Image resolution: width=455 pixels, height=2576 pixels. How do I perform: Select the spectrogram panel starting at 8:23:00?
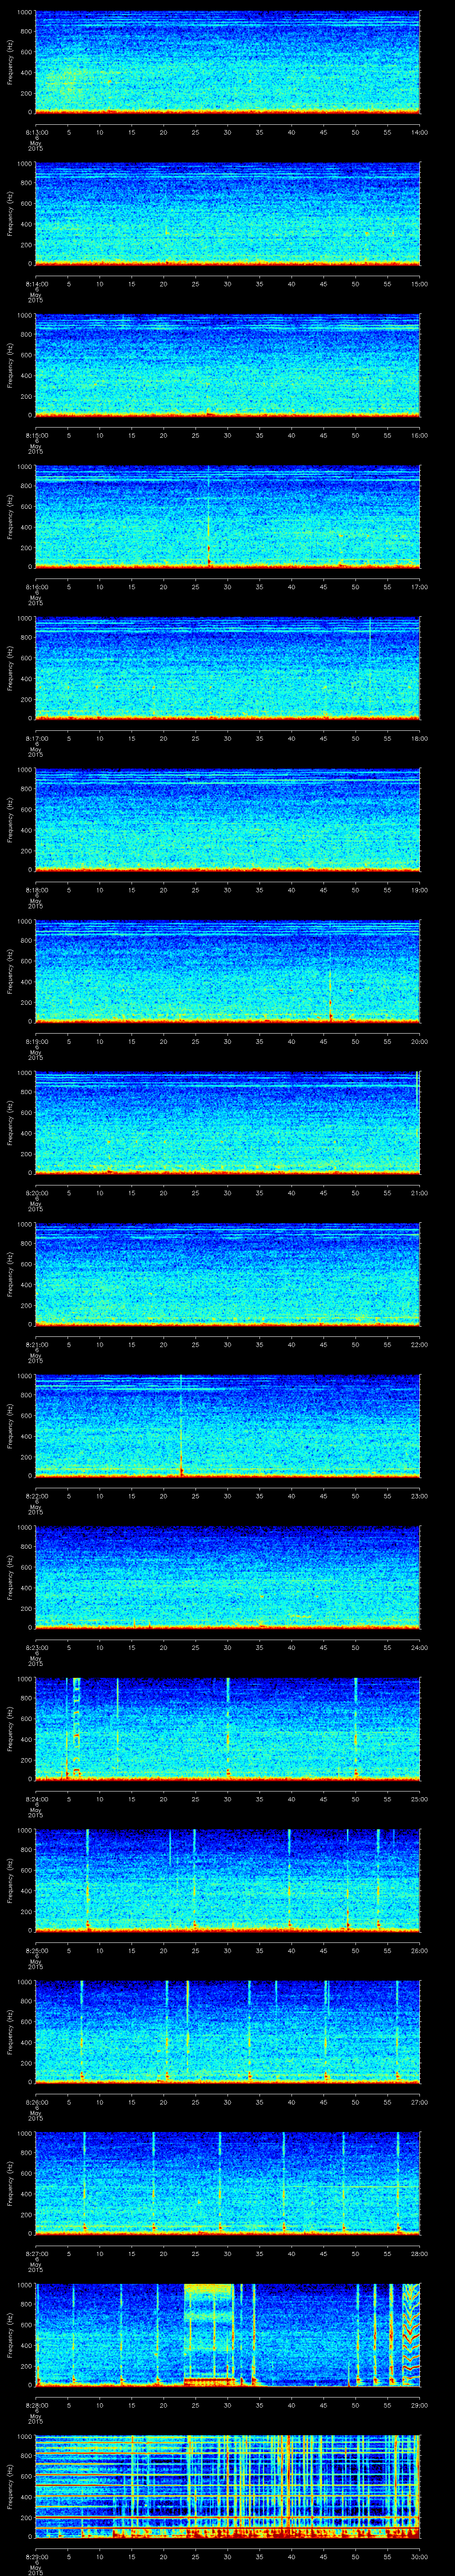(227, 1576)
